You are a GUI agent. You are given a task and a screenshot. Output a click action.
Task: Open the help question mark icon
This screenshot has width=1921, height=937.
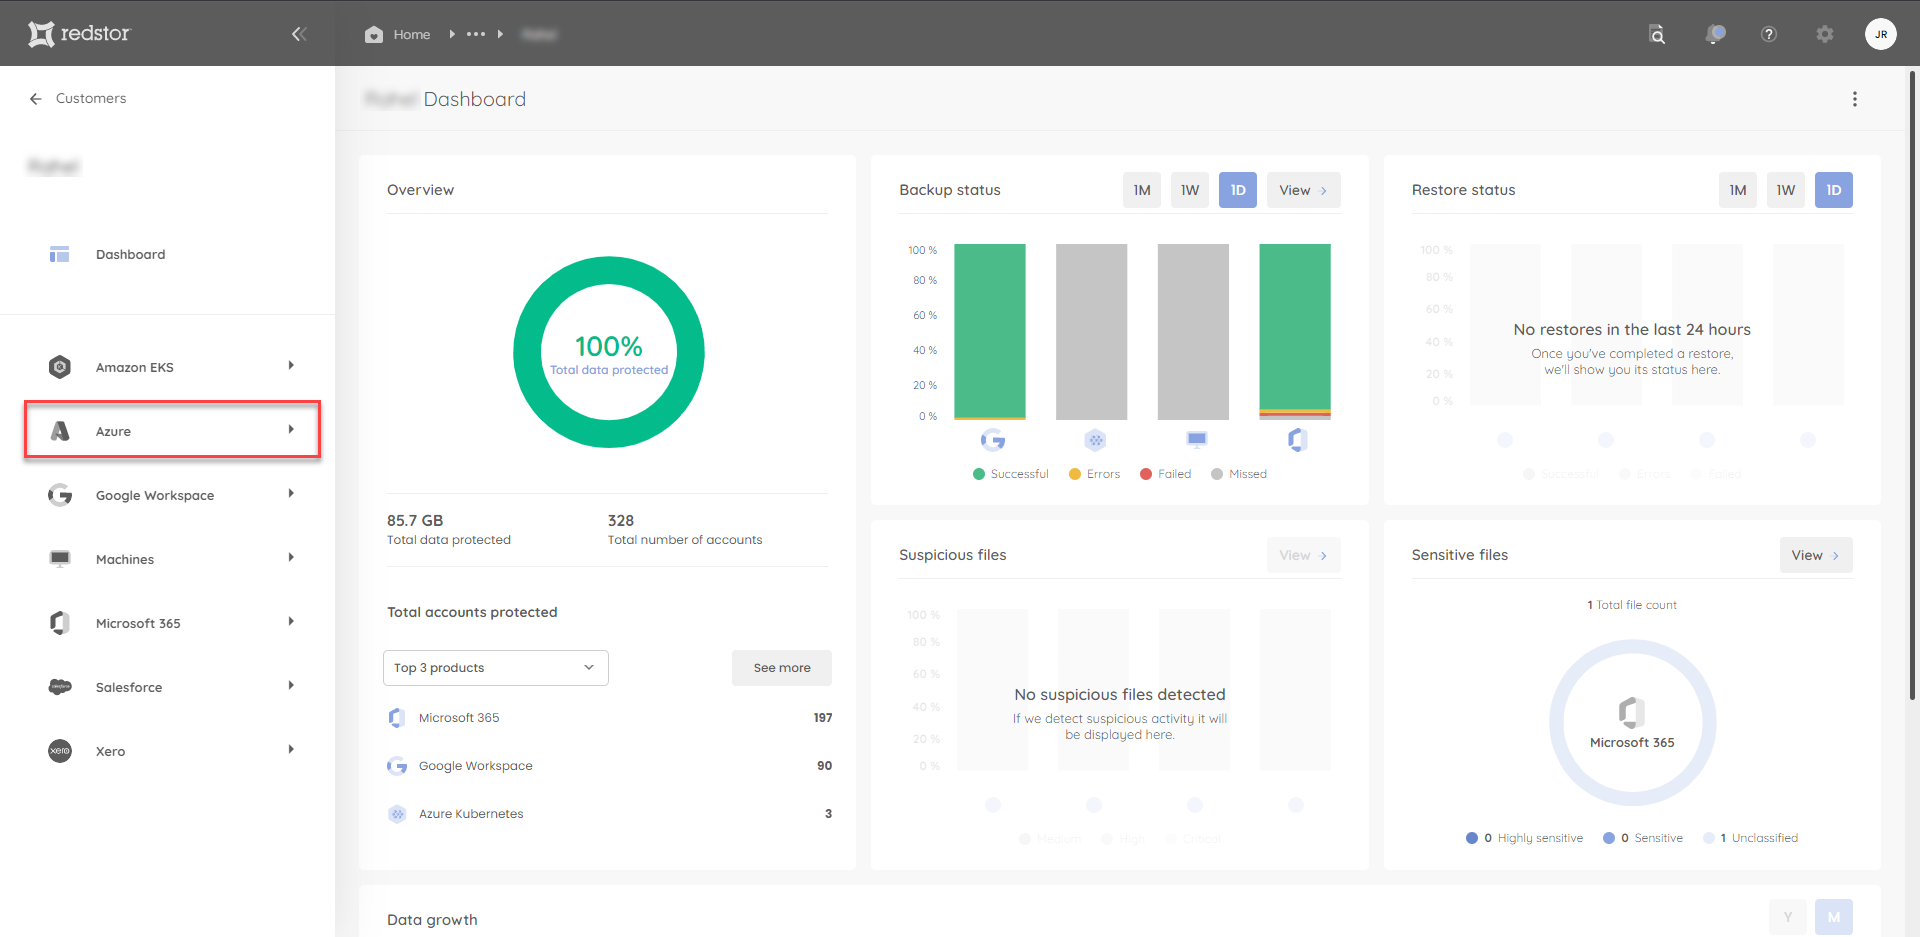tap(1768, 34)
